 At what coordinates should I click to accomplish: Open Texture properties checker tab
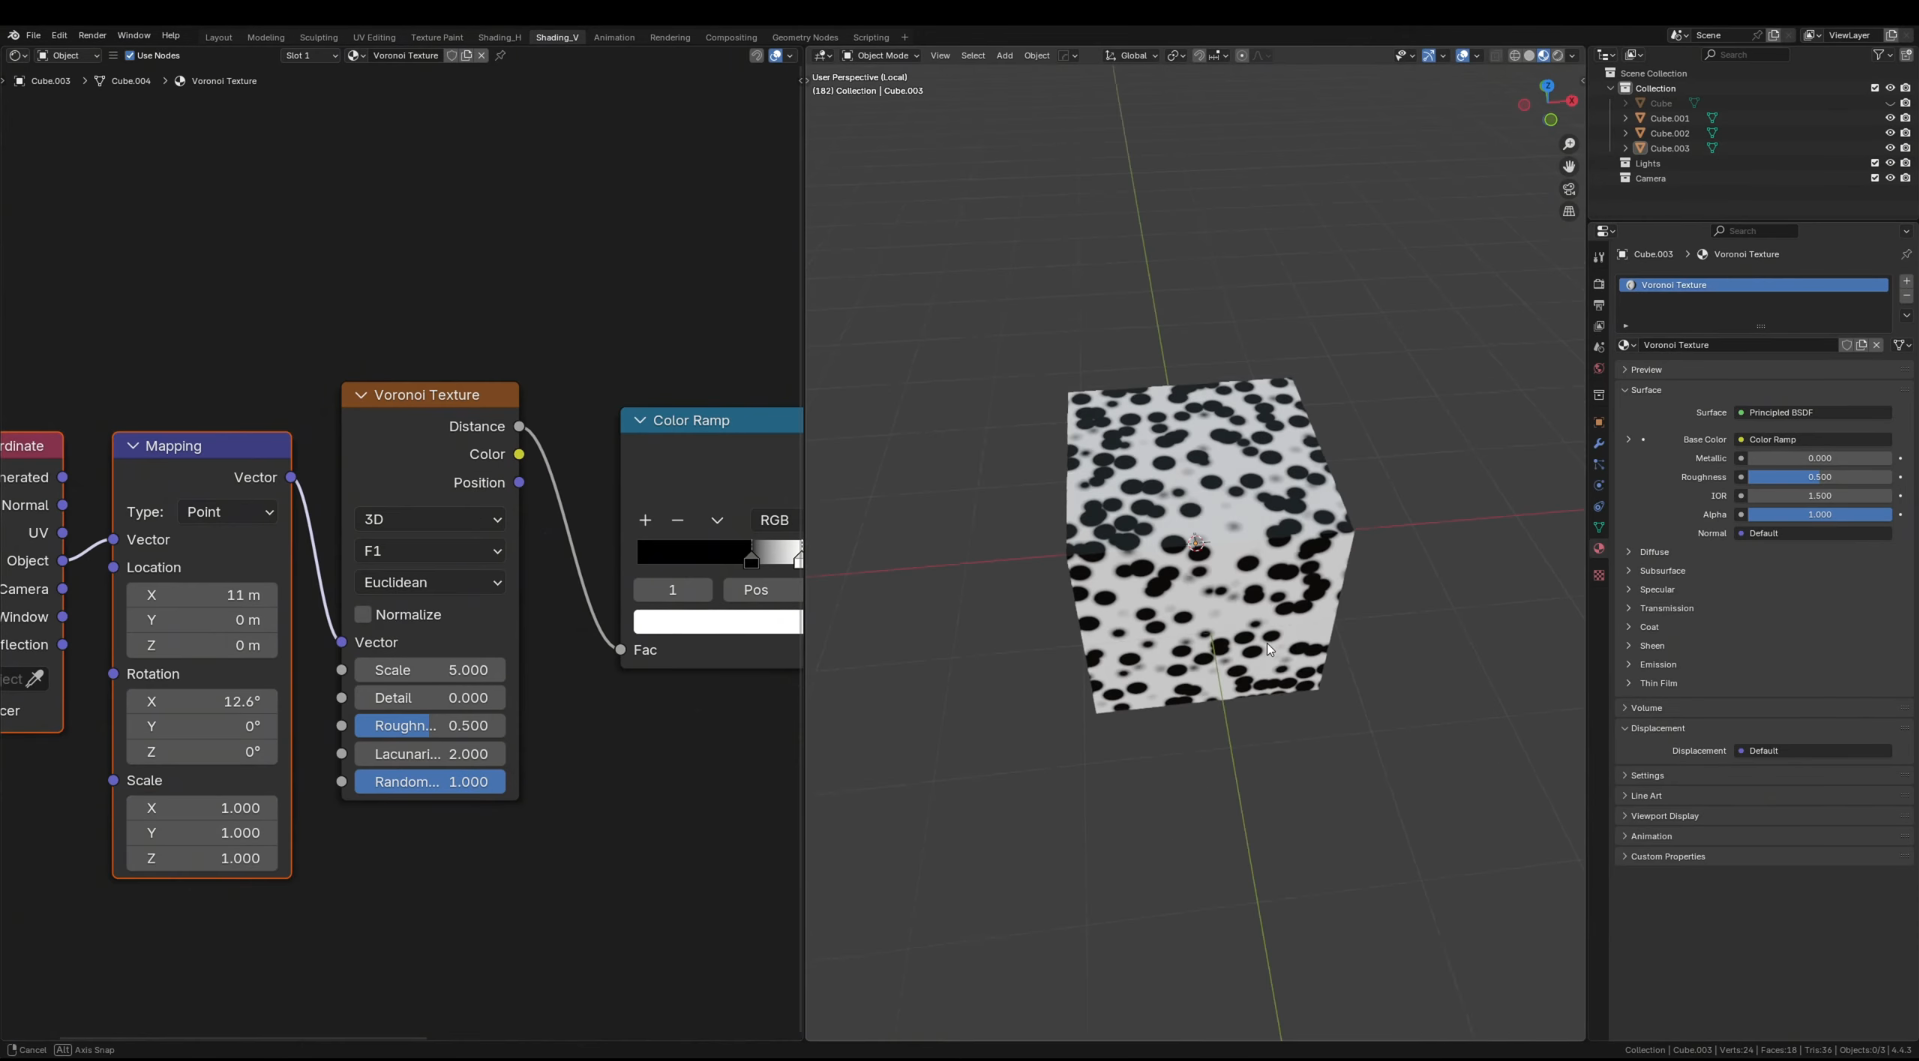click(x=1599, y=575)
